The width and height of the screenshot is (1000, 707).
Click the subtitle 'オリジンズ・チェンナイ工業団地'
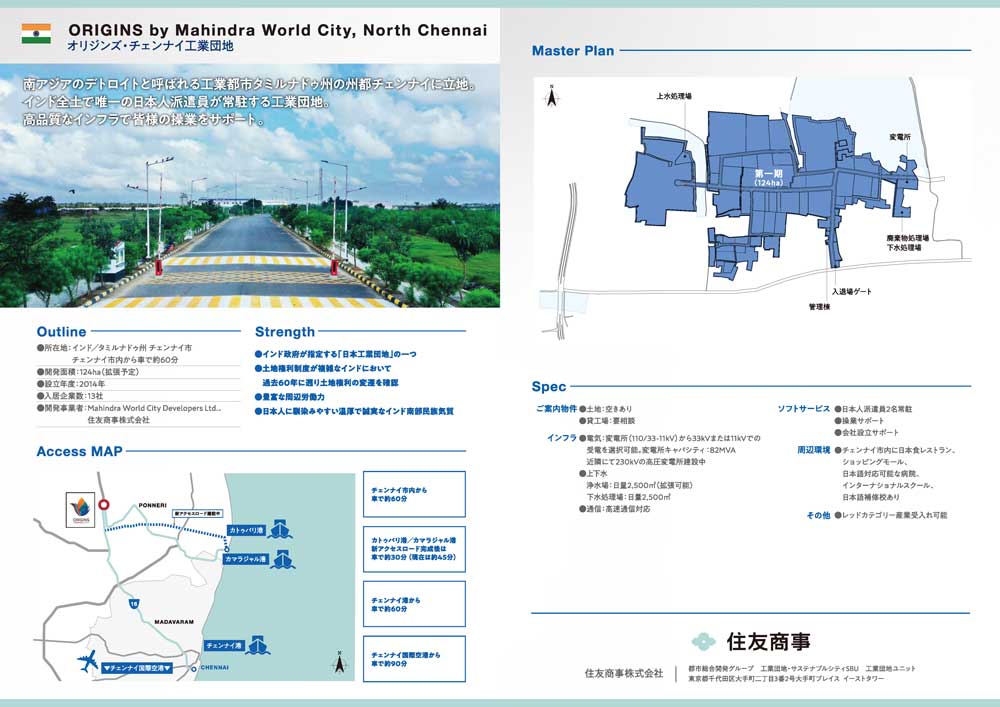click(x=151, y=46)
